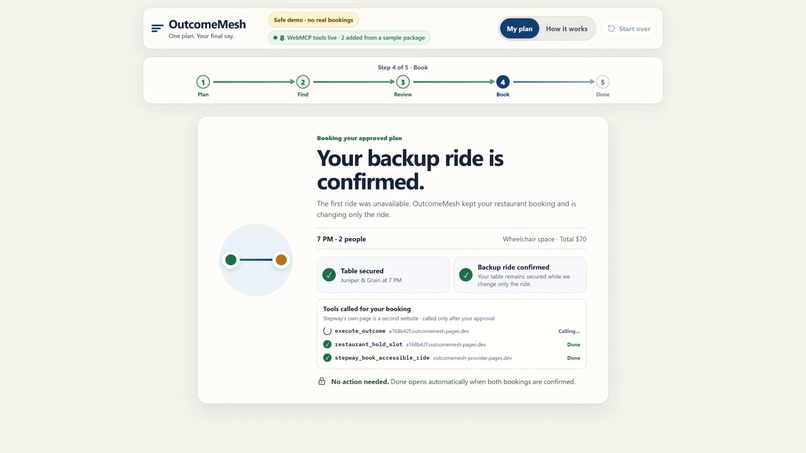Screen dimensions: 806x453
Task: Click the 7 PM · 2 people text
Action: point(341,239)
